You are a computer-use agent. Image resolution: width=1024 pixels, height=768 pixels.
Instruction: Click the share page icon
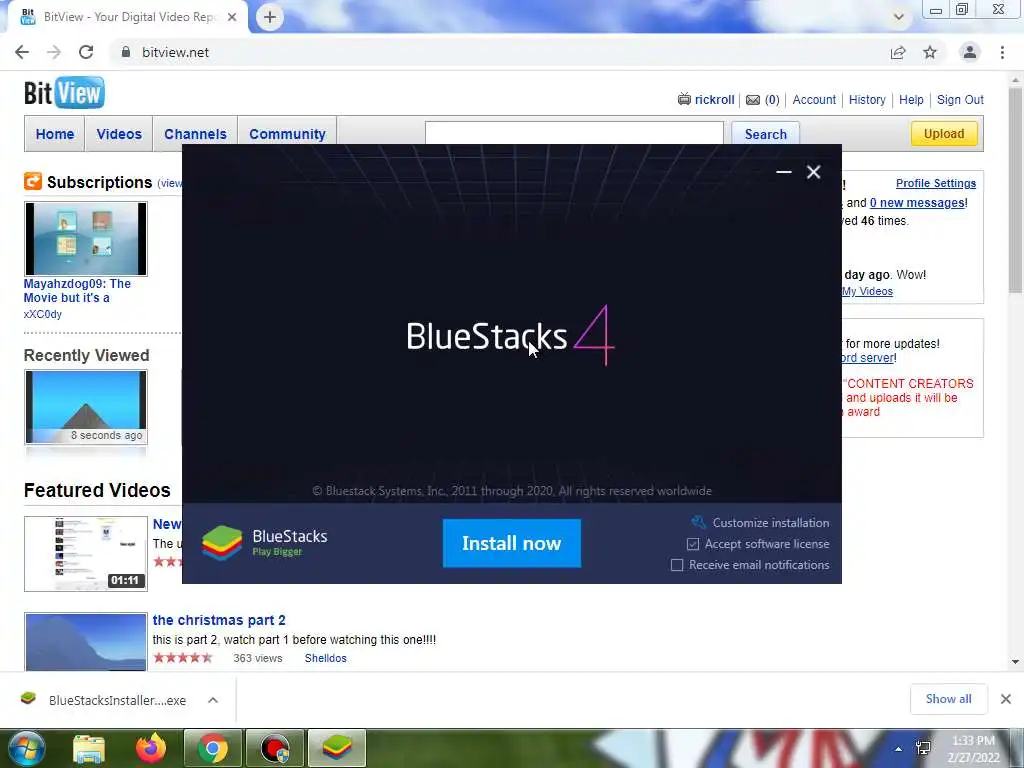pyautogui.click(x=898, y=52)
